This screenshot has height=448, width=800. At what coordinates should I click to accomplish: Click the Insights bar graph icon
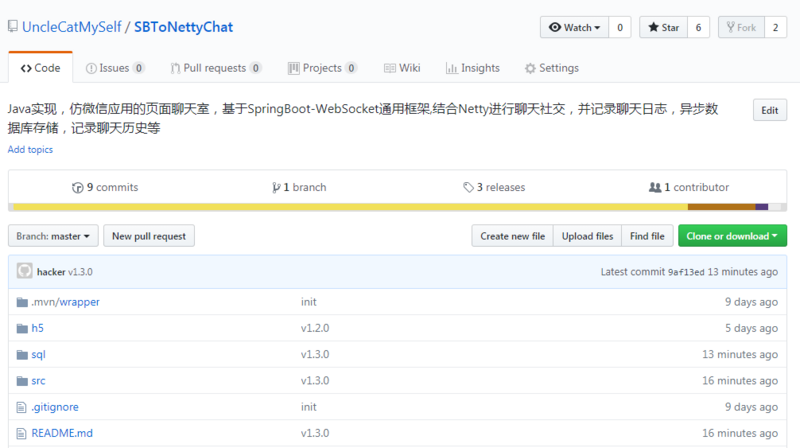tap(452, 68)
